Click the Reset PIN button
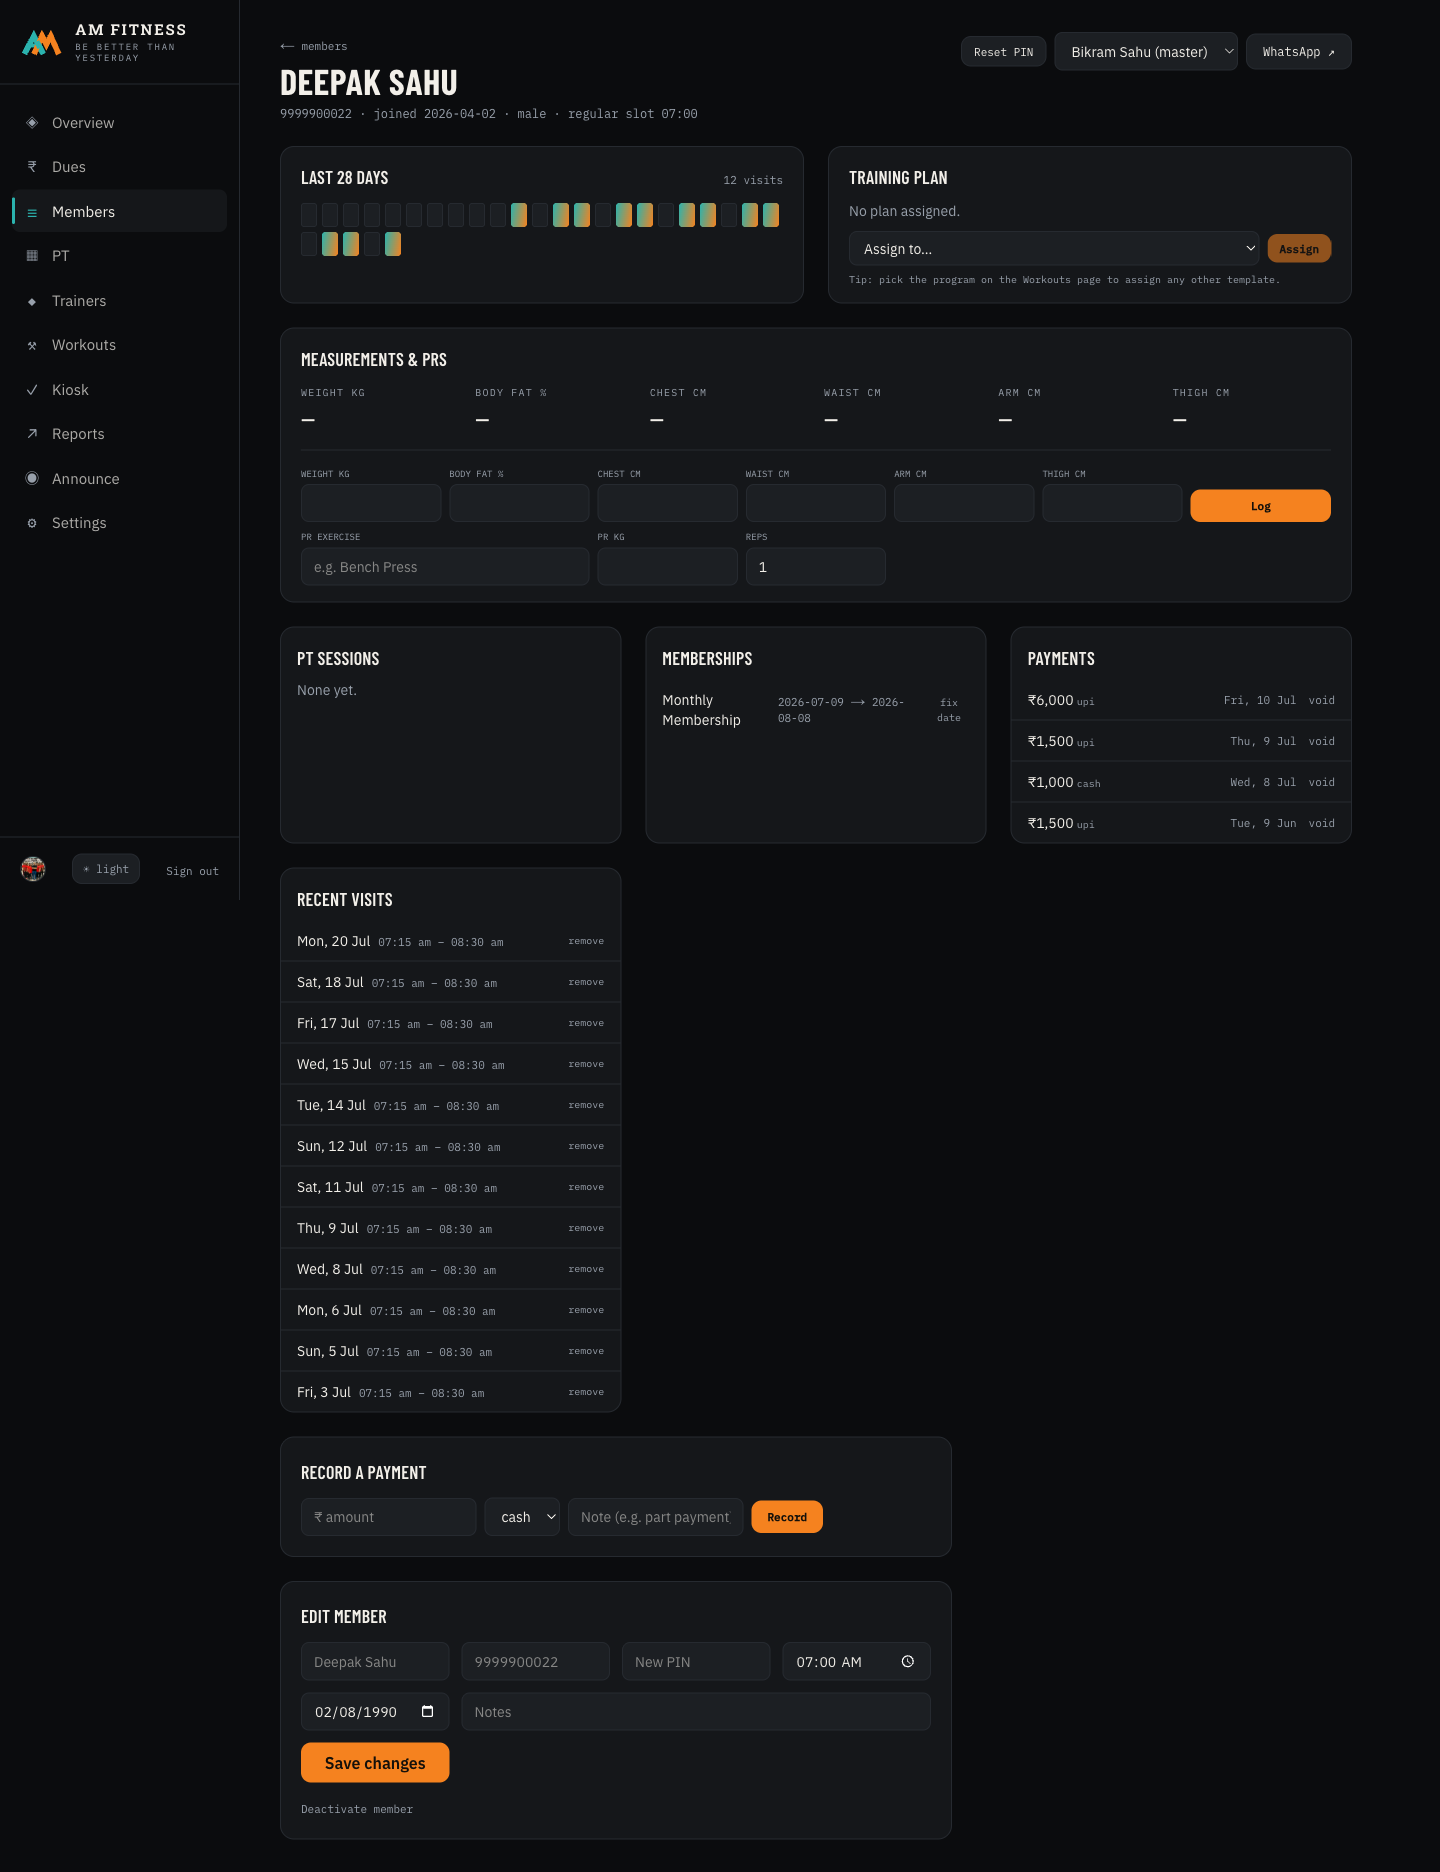The image size is (1440, 1872). point(1003,52)
